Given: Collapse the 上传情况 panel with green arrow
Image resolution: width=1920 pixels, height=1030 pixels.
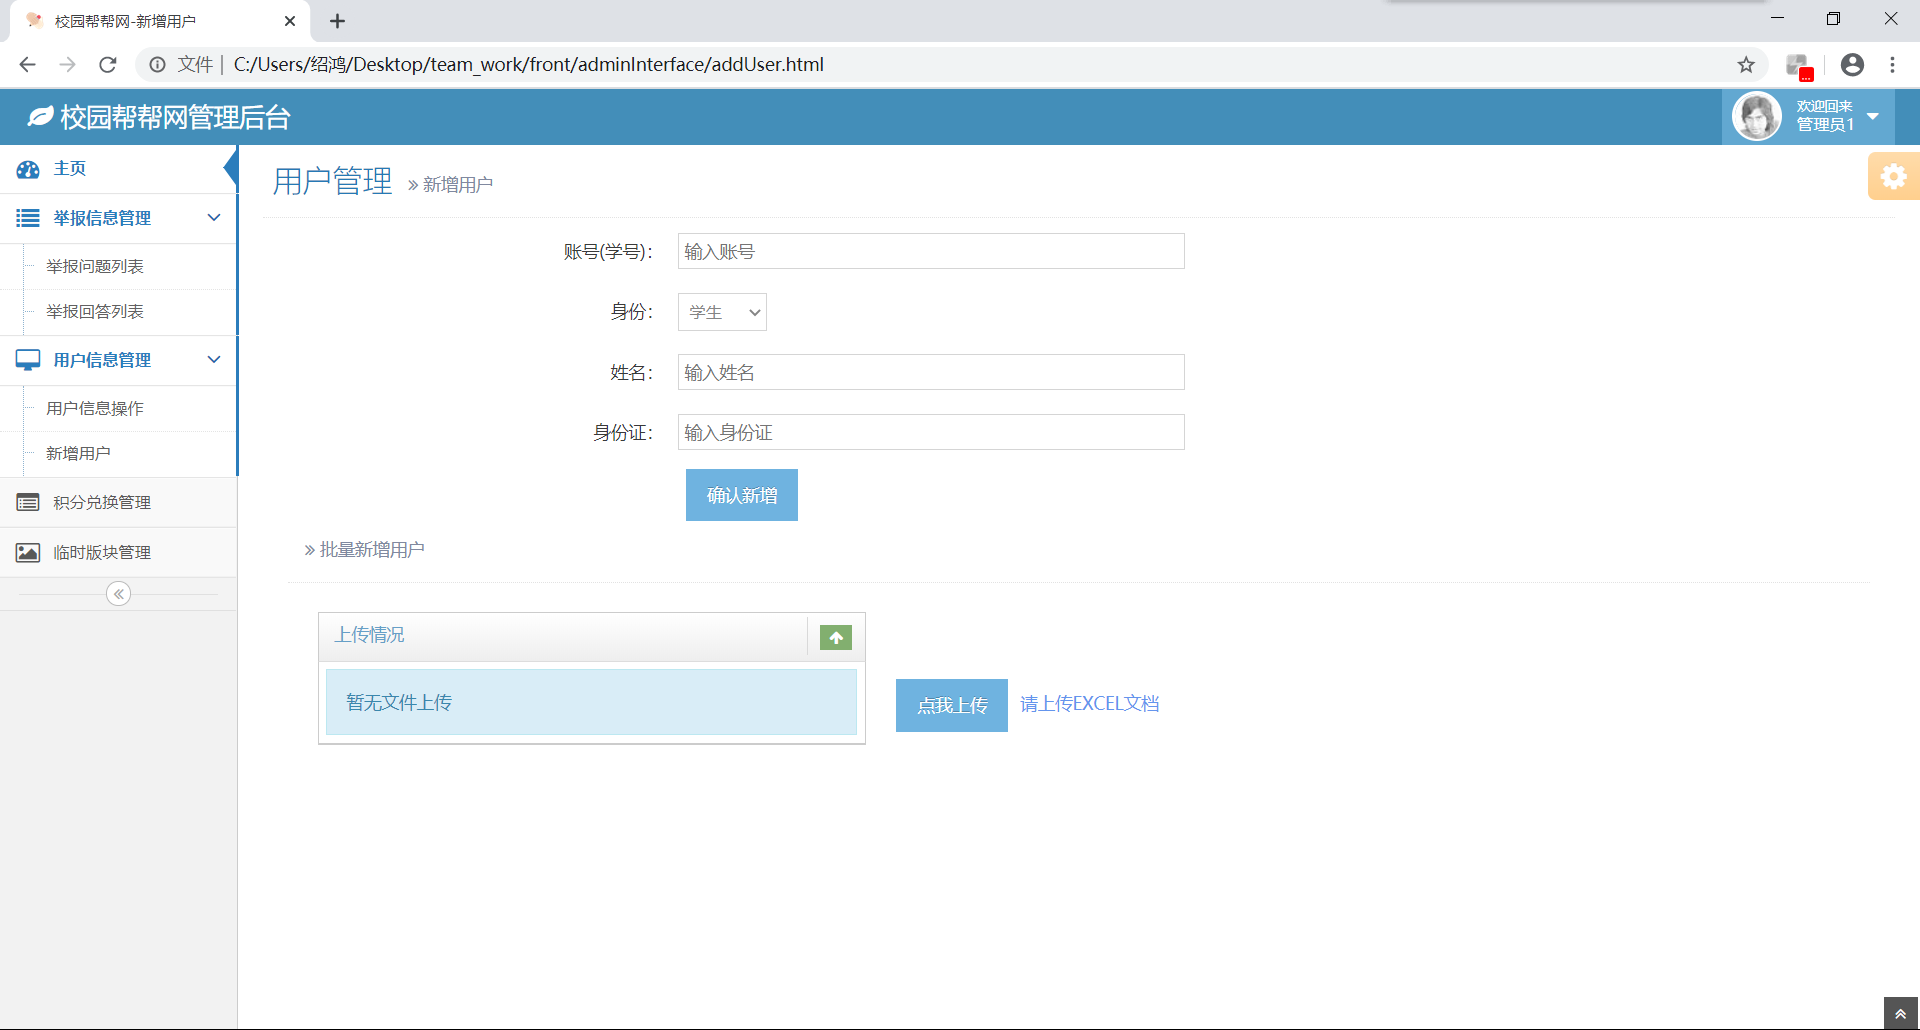Looking at the screenshot, I should click(x=836, y=637).
